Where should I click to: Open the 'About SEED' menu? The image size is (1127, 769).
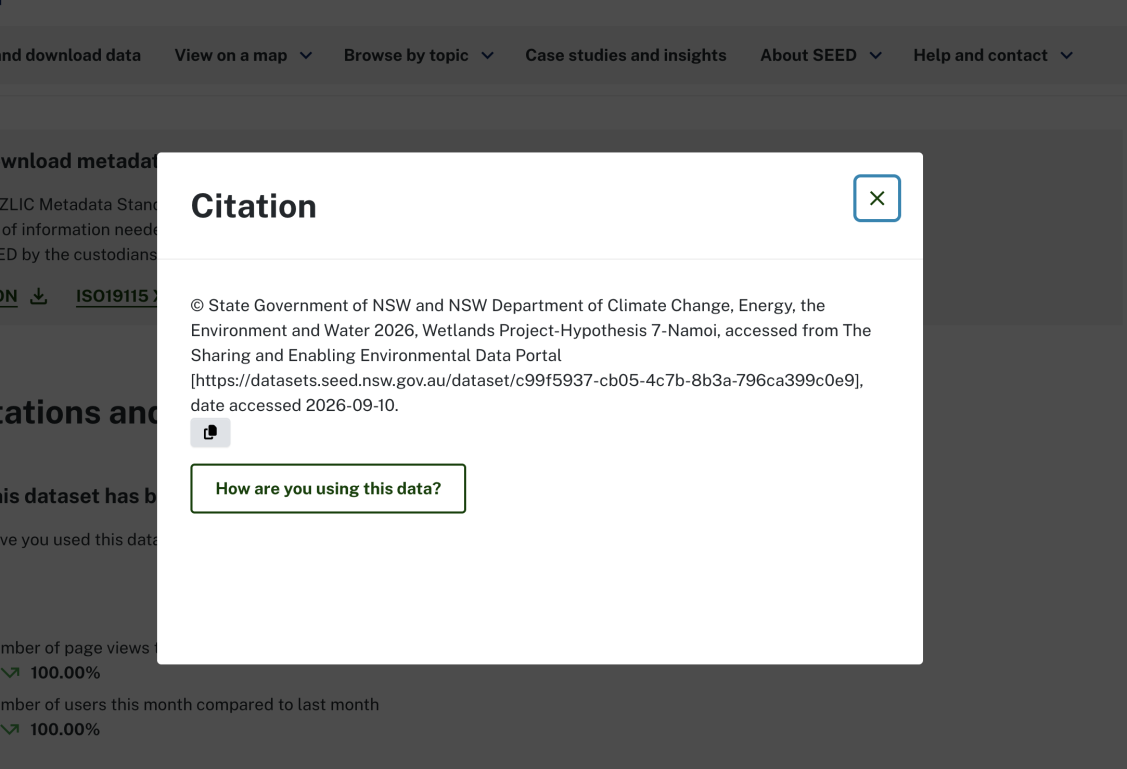[x=808, y=55]
